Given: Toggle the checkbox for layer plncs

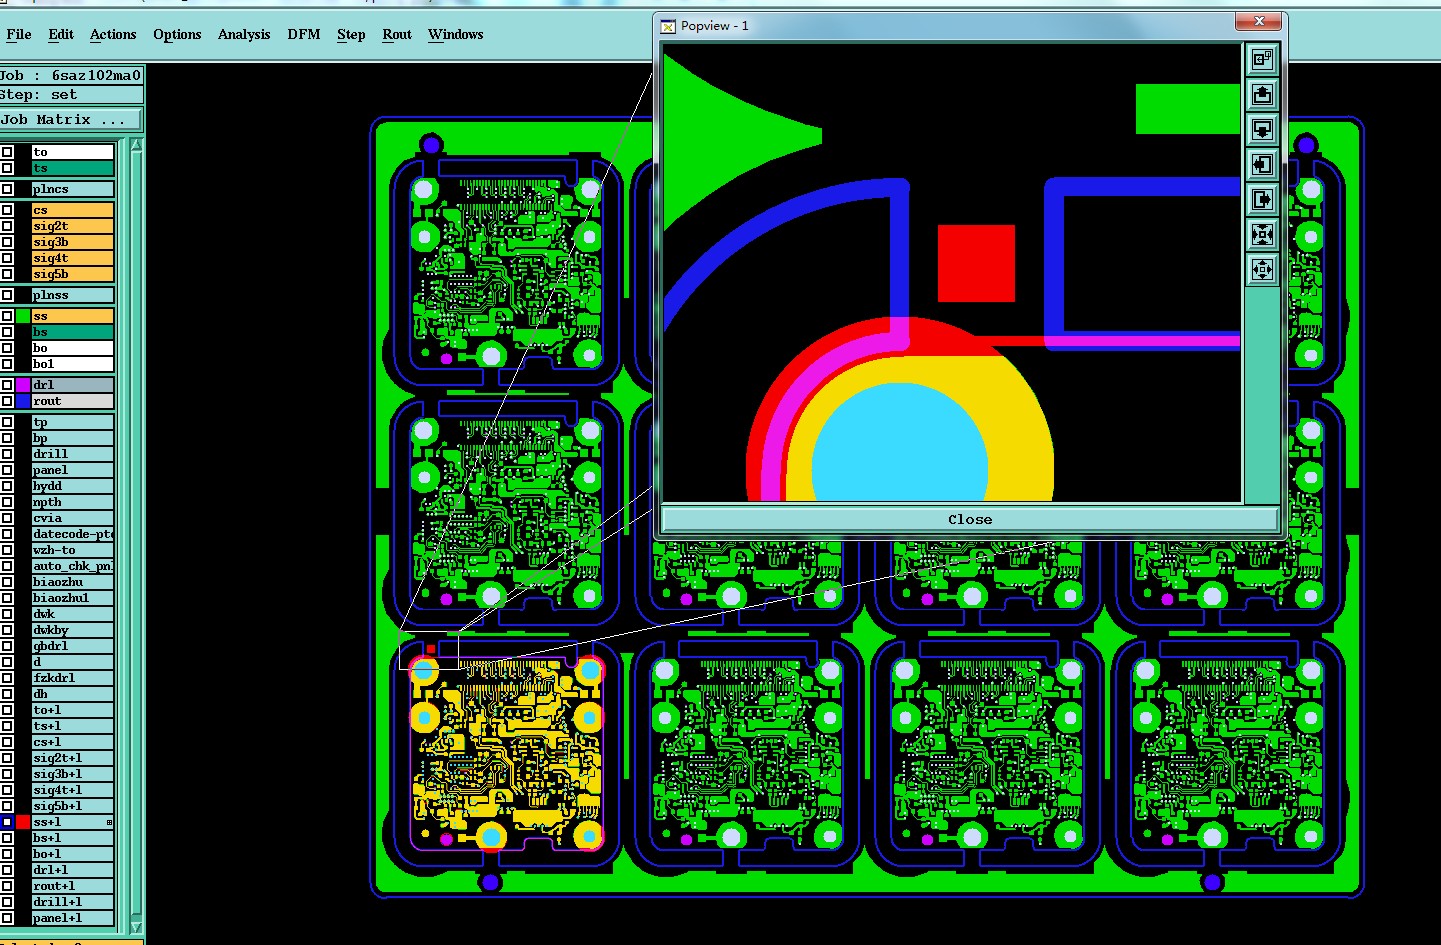Looking at the screenshot, I should click(7, 189).
